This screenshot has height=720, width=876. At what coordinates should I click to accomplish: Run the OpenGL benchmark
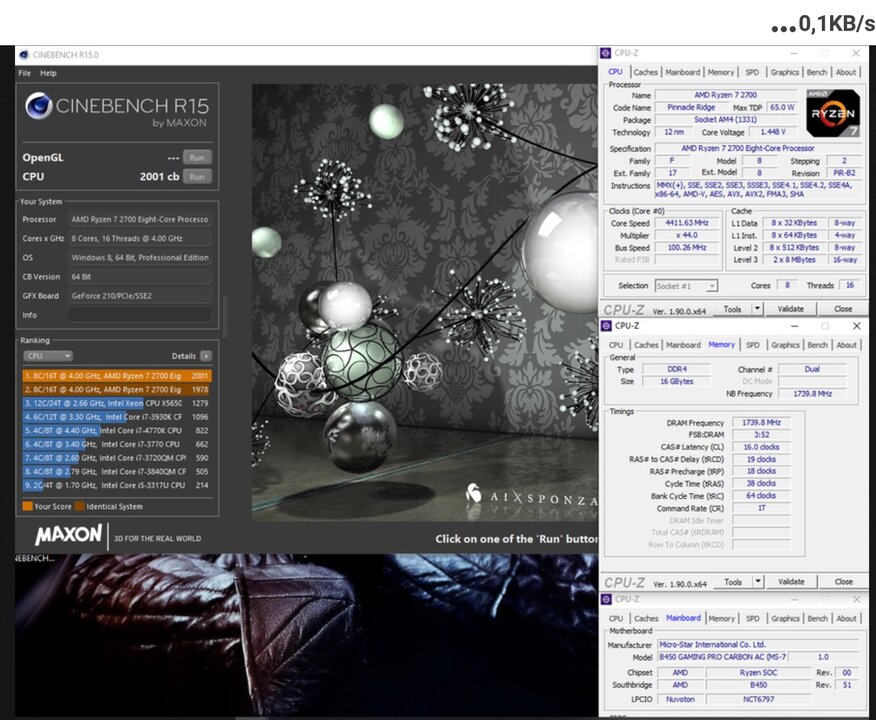pyautogui.click(x=197, y=158)
